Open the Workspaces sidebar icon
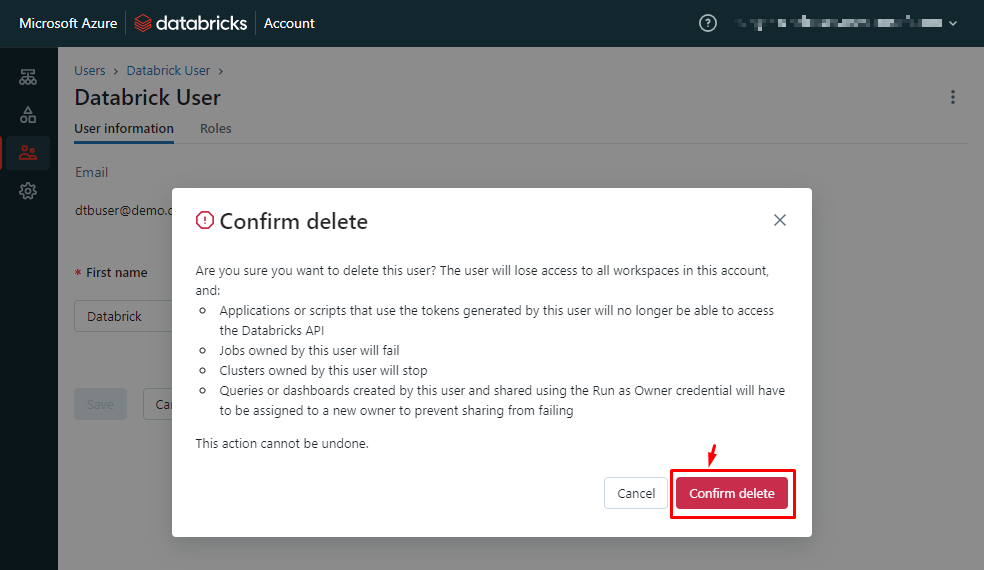The width and height of the screenshot is (984, 570). (28, 77)
